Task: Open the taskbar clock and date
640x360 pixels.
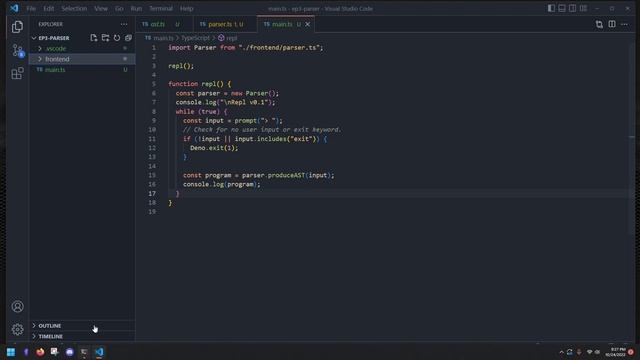Action: coord(616,352)
